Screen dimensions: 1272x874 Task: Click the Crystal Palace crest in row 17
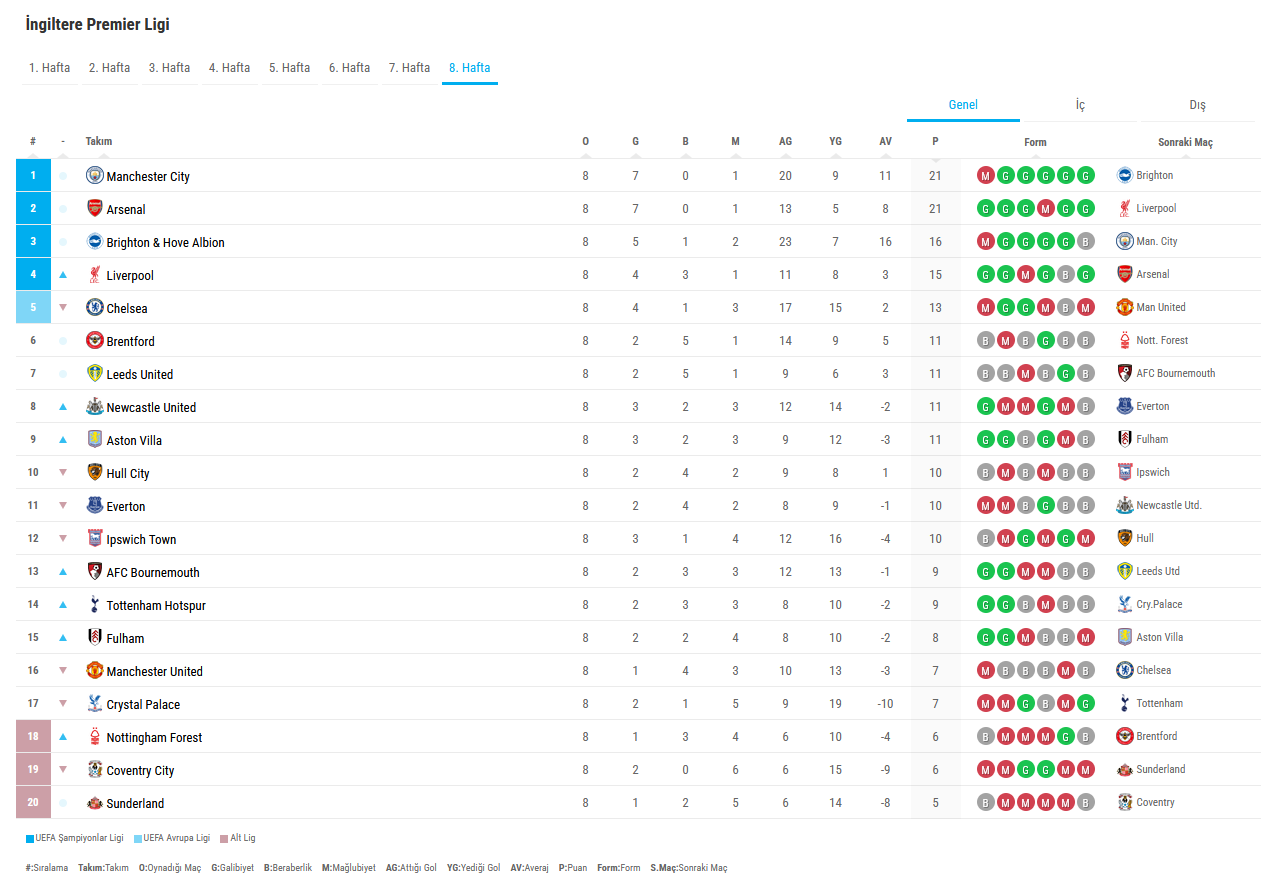click(x=95, y=703)
